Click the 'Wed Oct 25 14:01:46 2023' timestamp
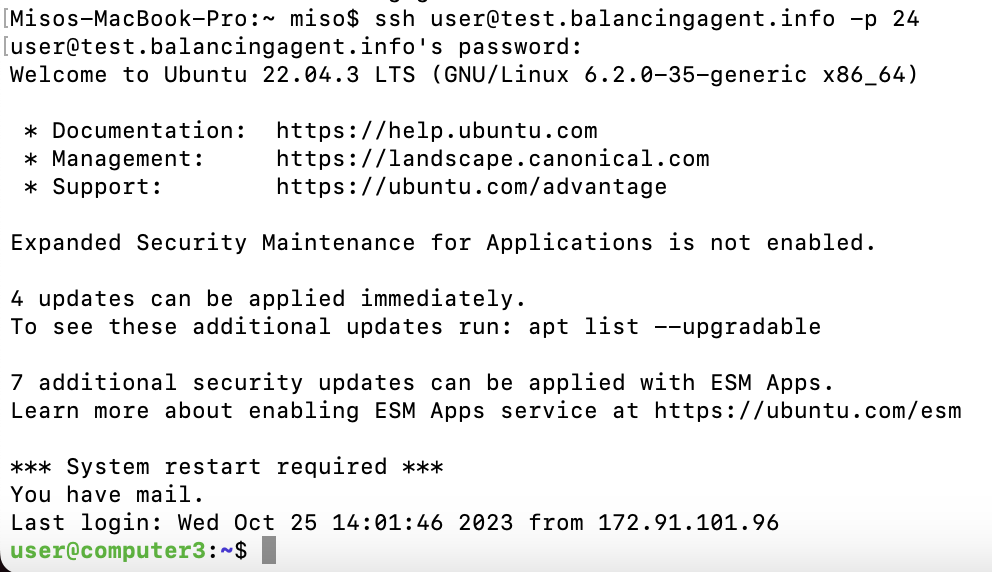This screenshot has width=992, height=572. point(345,523)
